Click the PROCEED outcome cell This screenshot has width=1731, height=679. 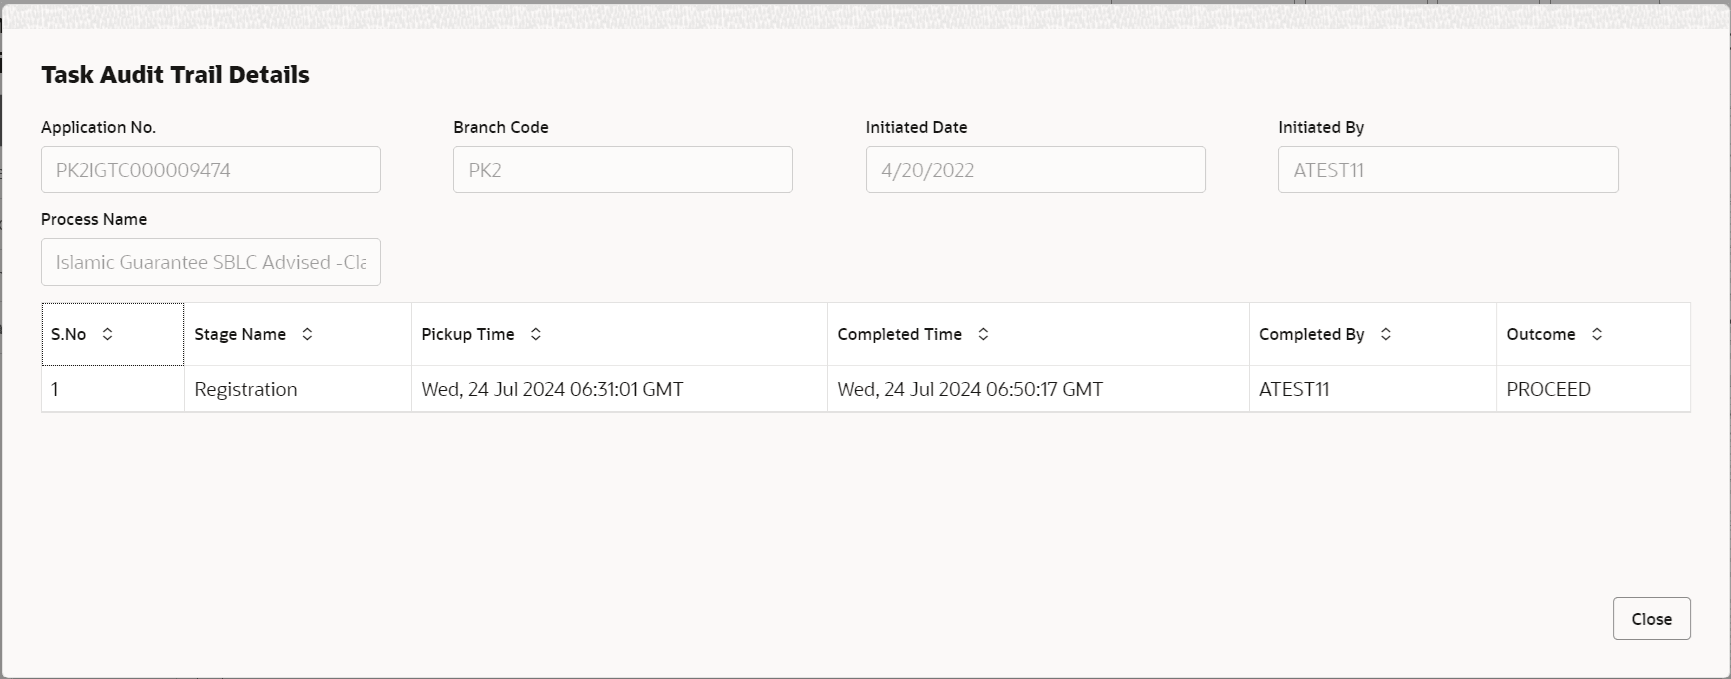pyautogui.click(x=1593, y=389)
